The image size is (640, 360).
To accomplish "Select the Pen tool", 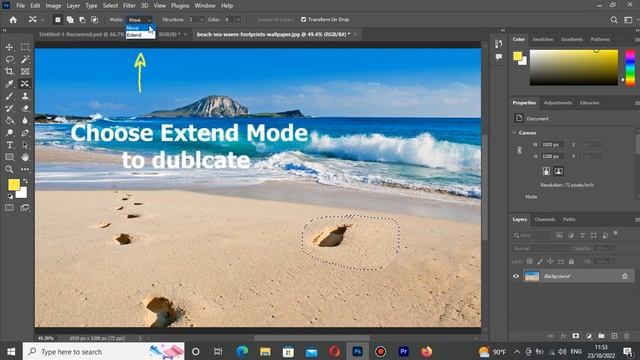I will click(25, 133).
